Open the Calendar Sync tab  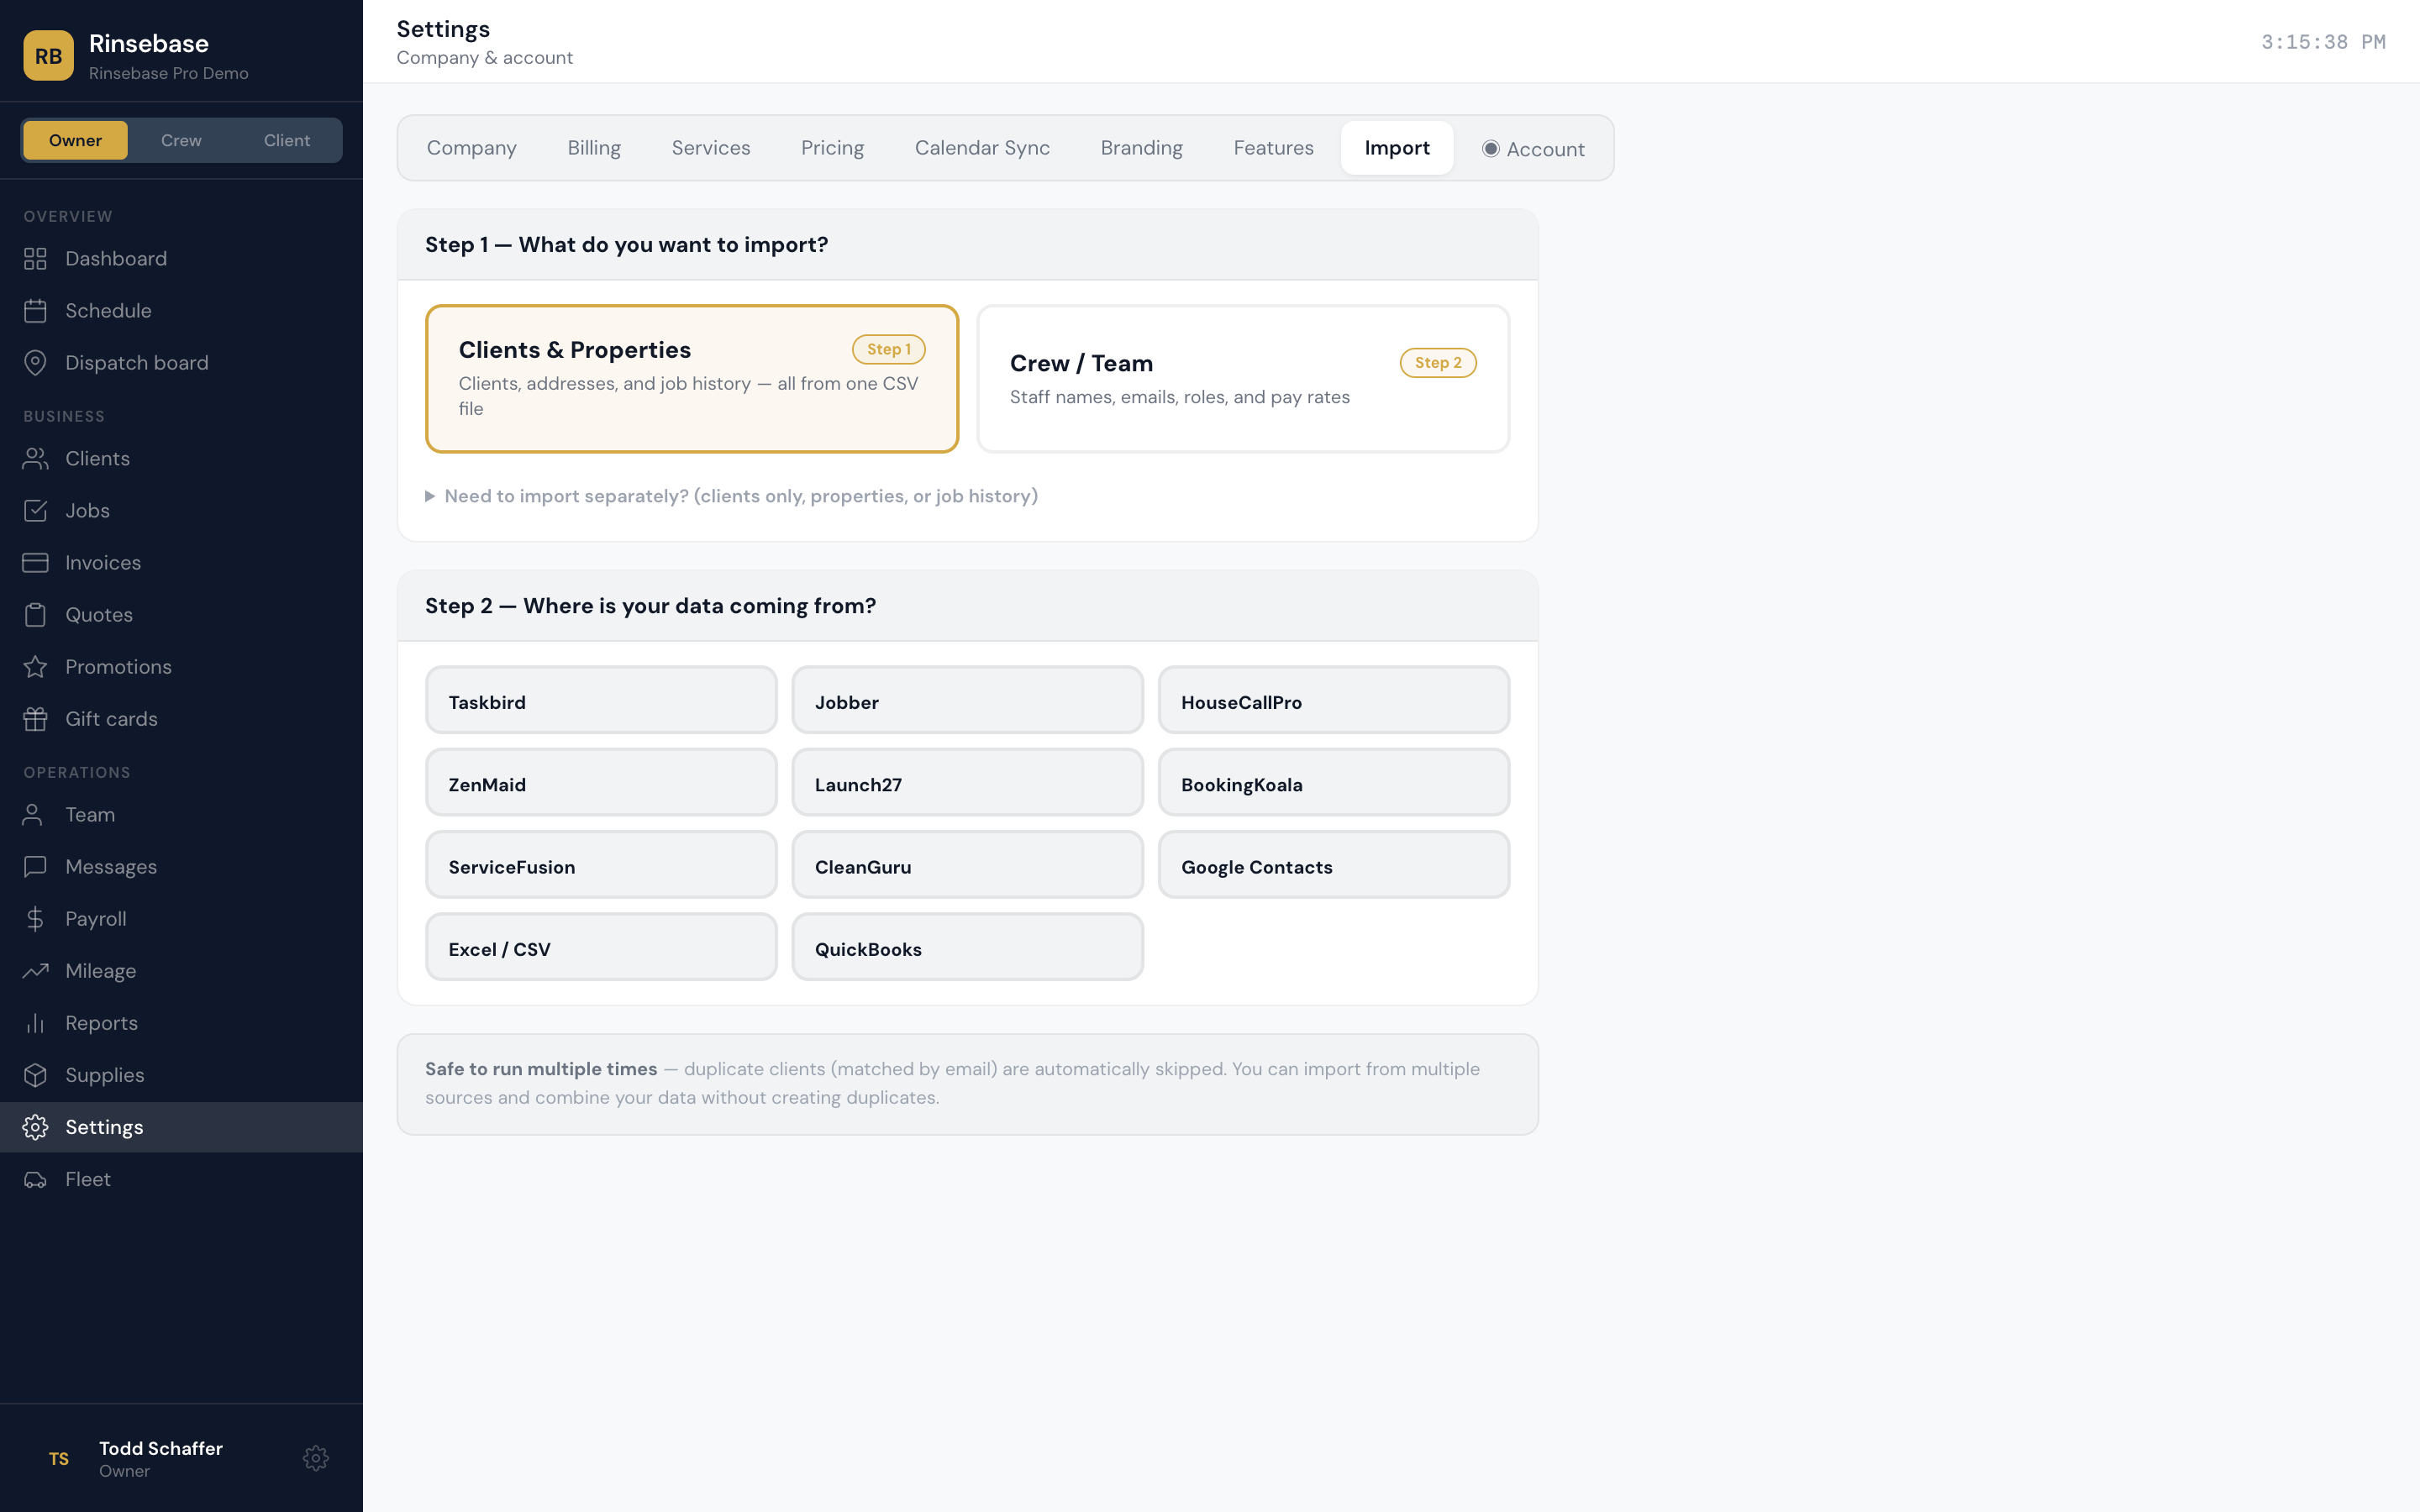tap(982, 148)
